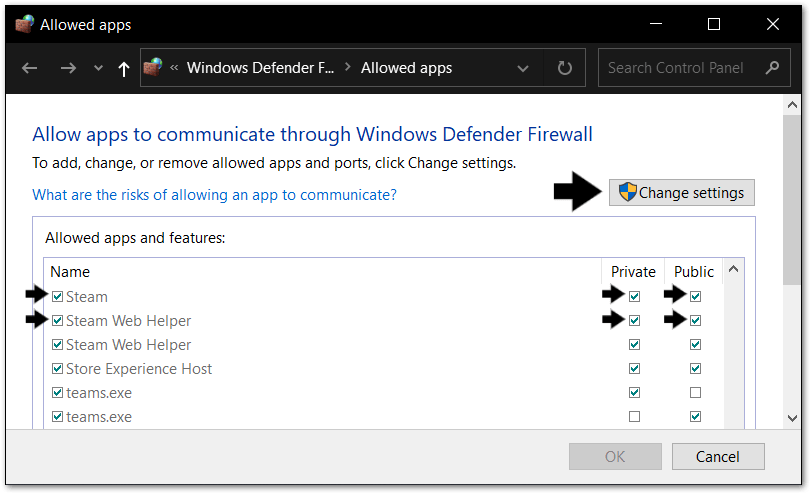Image resolution: width=811 pixels, height=494 pixels.
Task: Click the breadcrumb overflow double chevron
Action: click(174, 68)
